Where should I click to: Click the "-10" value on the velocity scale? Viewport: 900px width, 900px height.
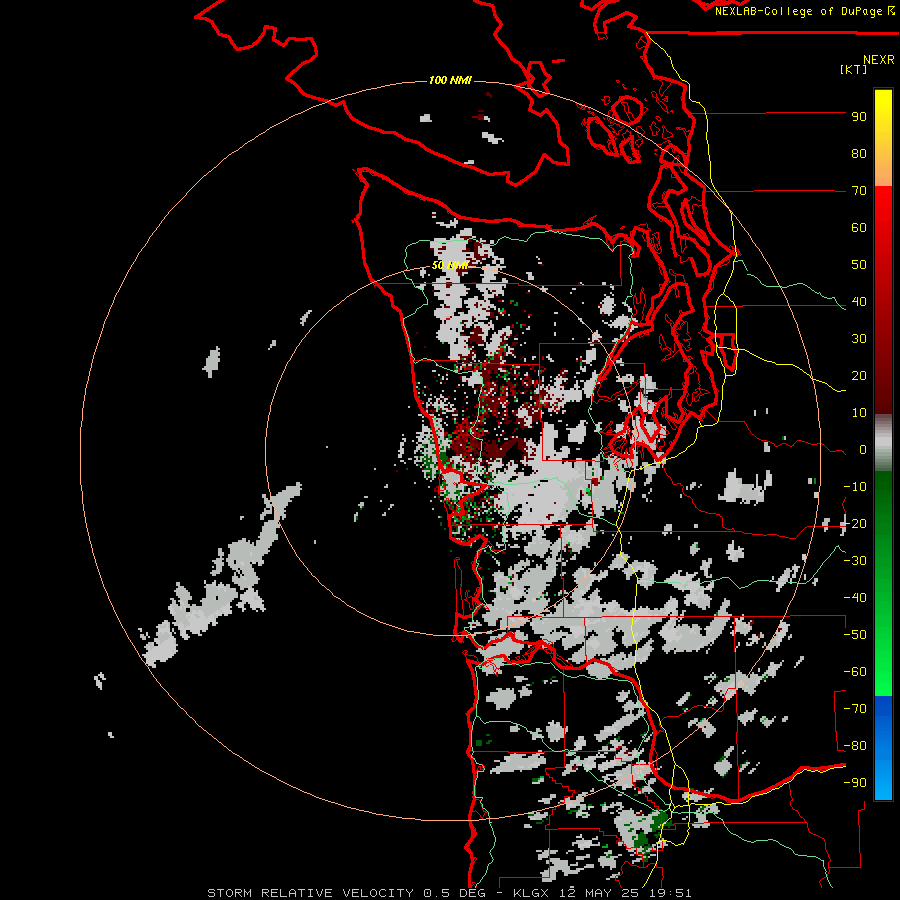(x=855, y=487)
